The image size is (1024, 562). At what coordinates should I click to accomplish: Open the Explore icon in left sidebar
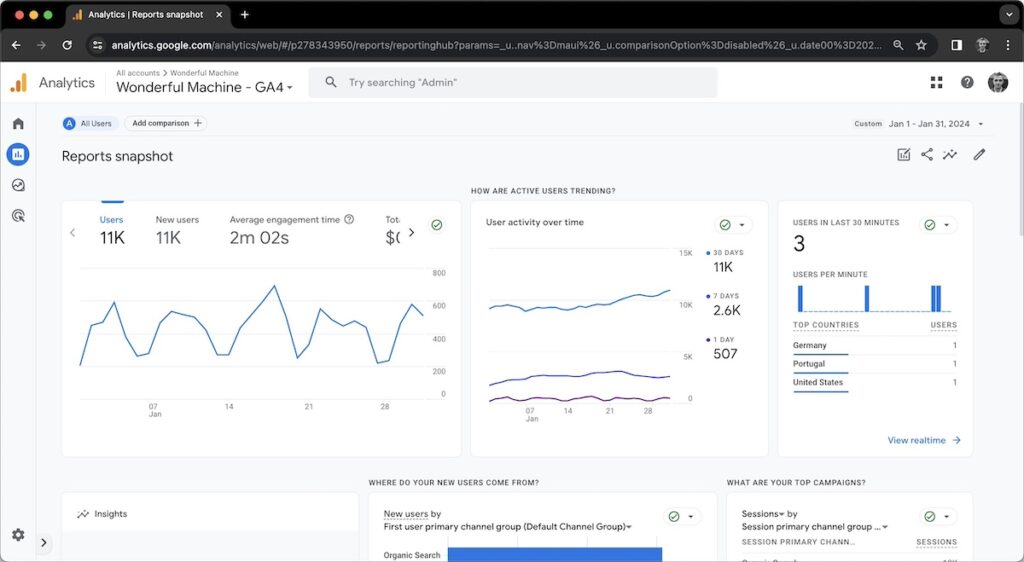point(18,185)
